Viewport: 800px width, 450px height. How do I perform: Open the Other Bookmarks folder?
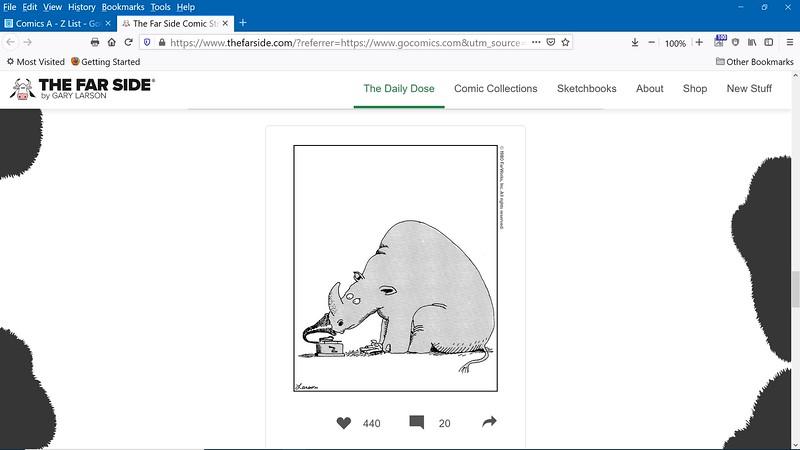[x=755, y=62]
